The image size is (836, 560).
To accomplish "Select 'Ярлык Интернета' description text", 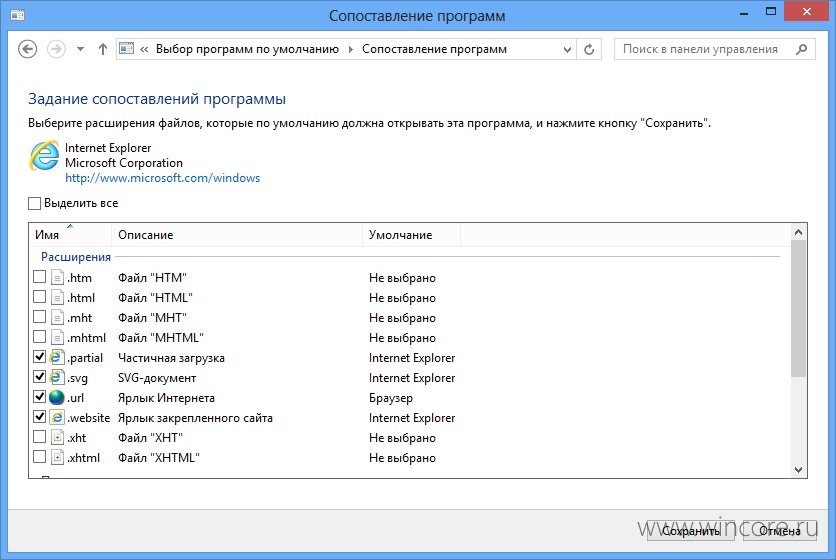I will [166, 398].
